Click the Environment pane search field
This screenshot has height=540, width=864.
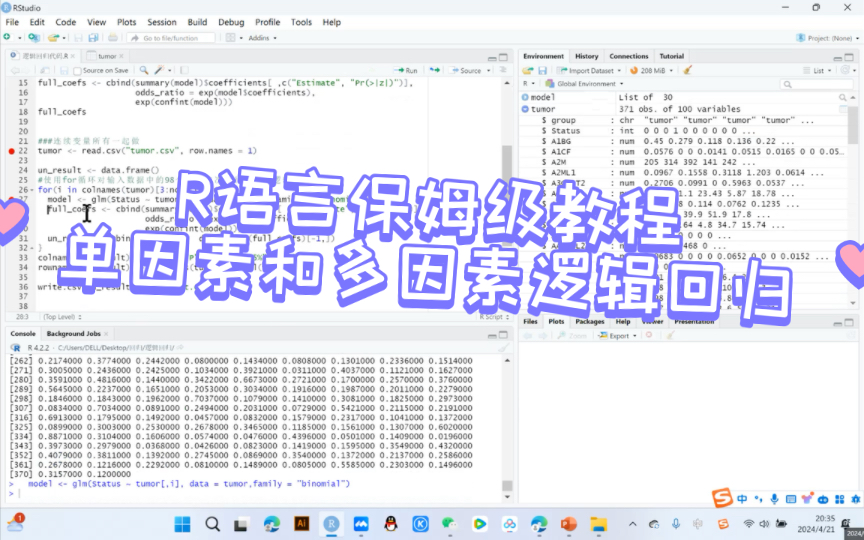(x=817, y=84)
